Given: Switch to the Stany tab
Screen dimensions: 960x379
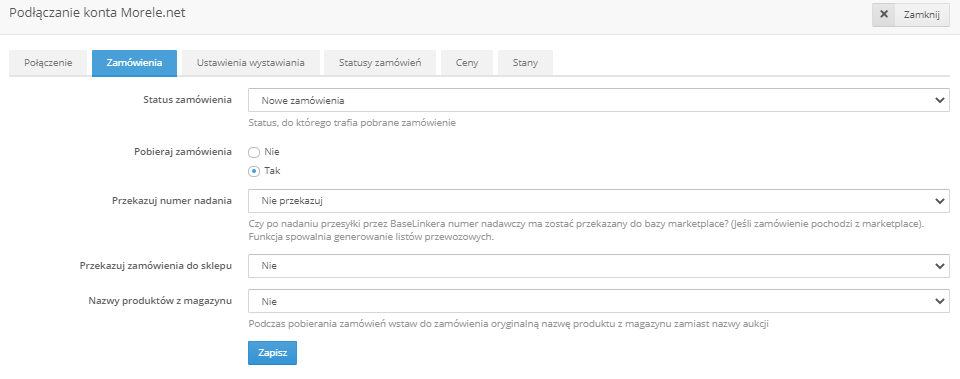Looking at the screenshot, I should point(525,63).
